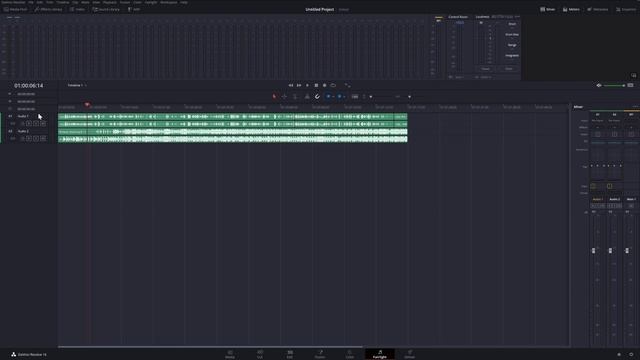
Task: Click the blue marker button
Action: [340, 96]
